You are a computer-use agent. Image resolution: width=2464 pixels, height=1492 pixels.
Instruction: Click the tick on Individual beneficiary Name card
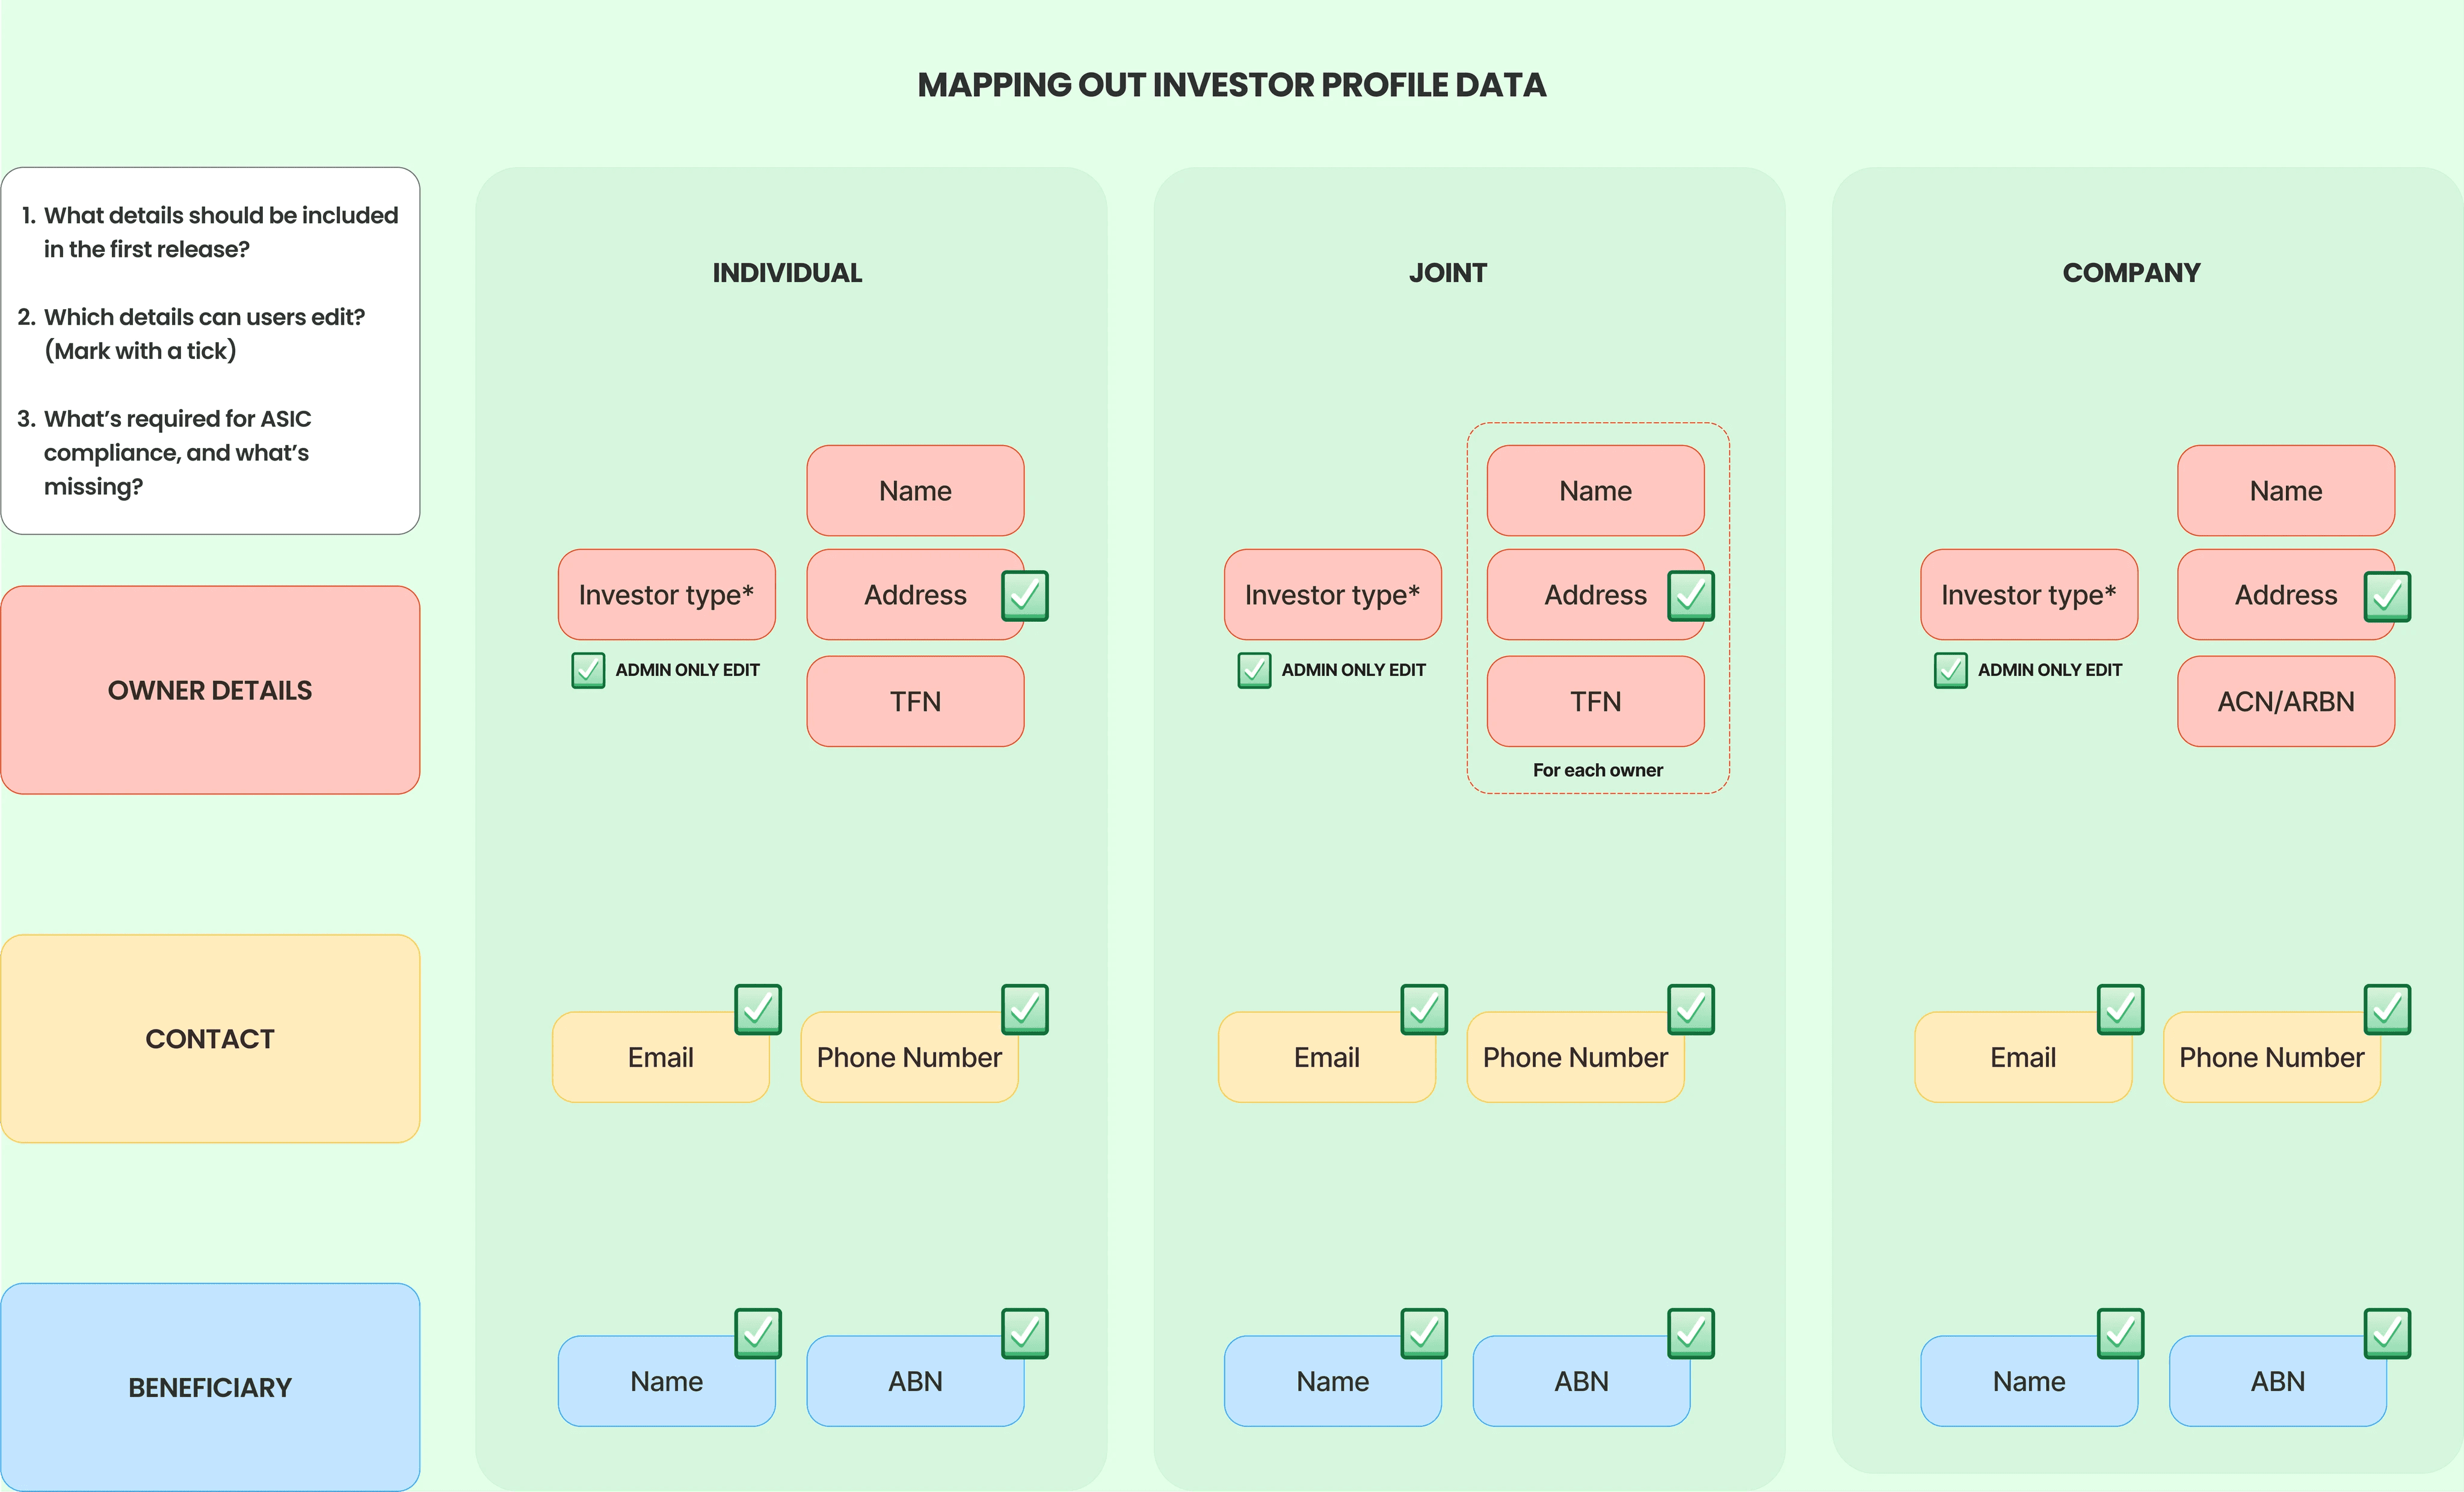tap(758, 1333)
